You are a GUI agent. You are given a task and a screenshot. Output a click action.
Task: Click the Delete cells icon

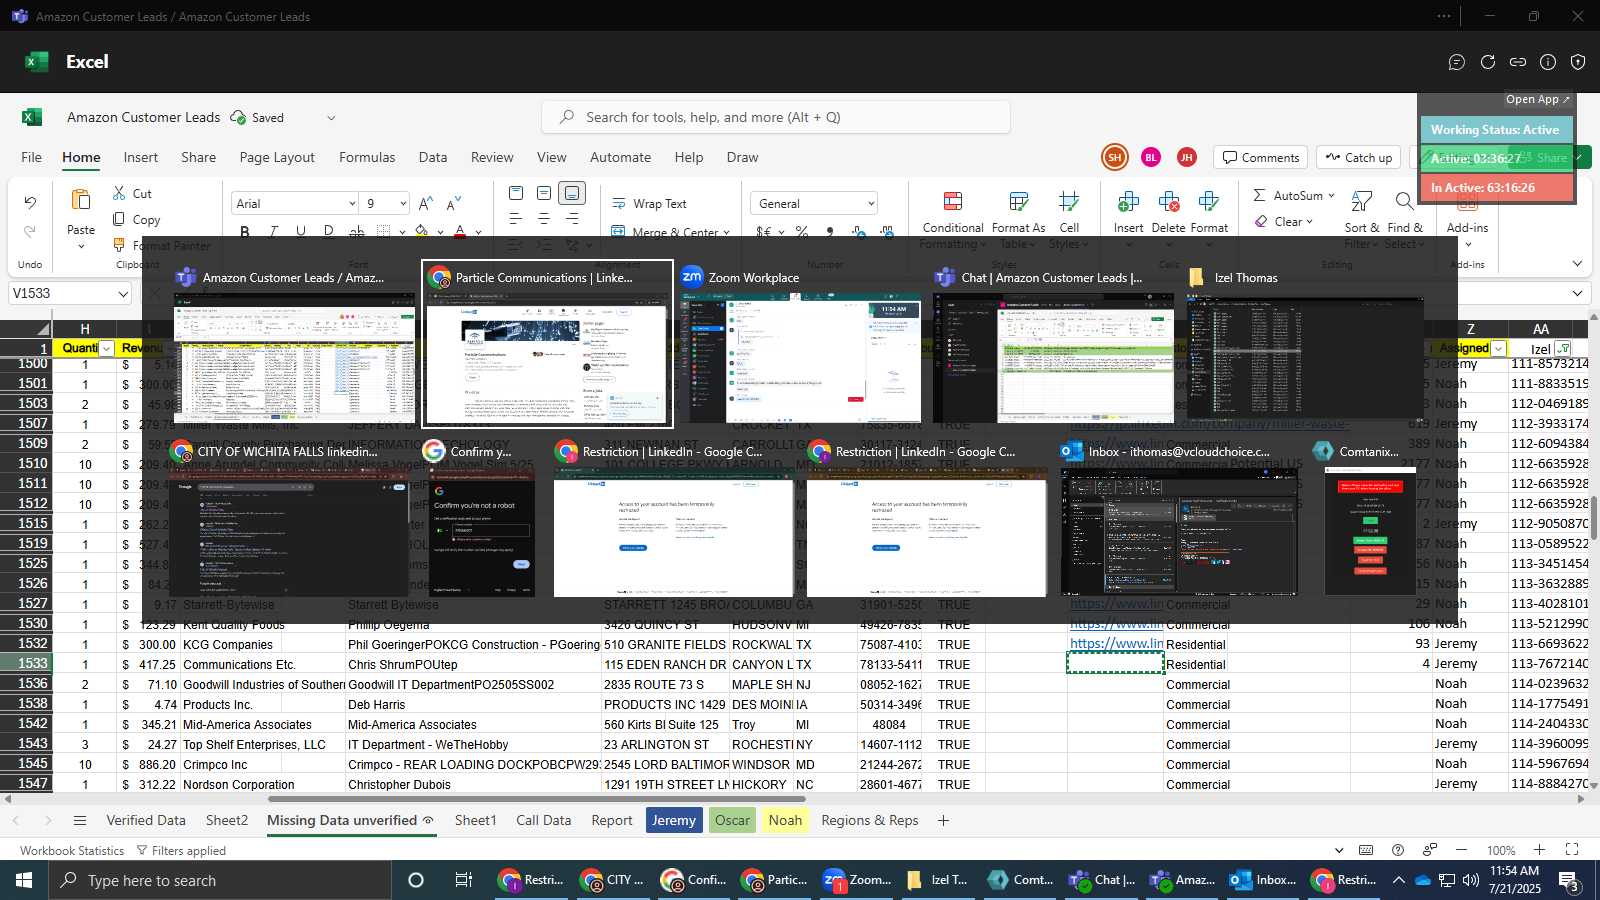1168,202
